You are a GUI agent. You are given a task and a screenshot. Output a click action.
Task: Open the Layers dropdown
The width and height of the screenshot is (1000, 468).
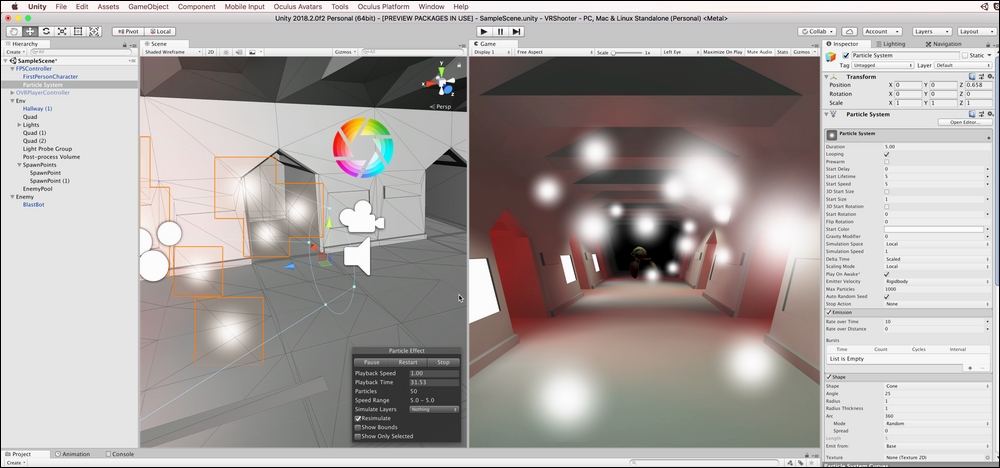pyautogui.click(x=931, y=31)
